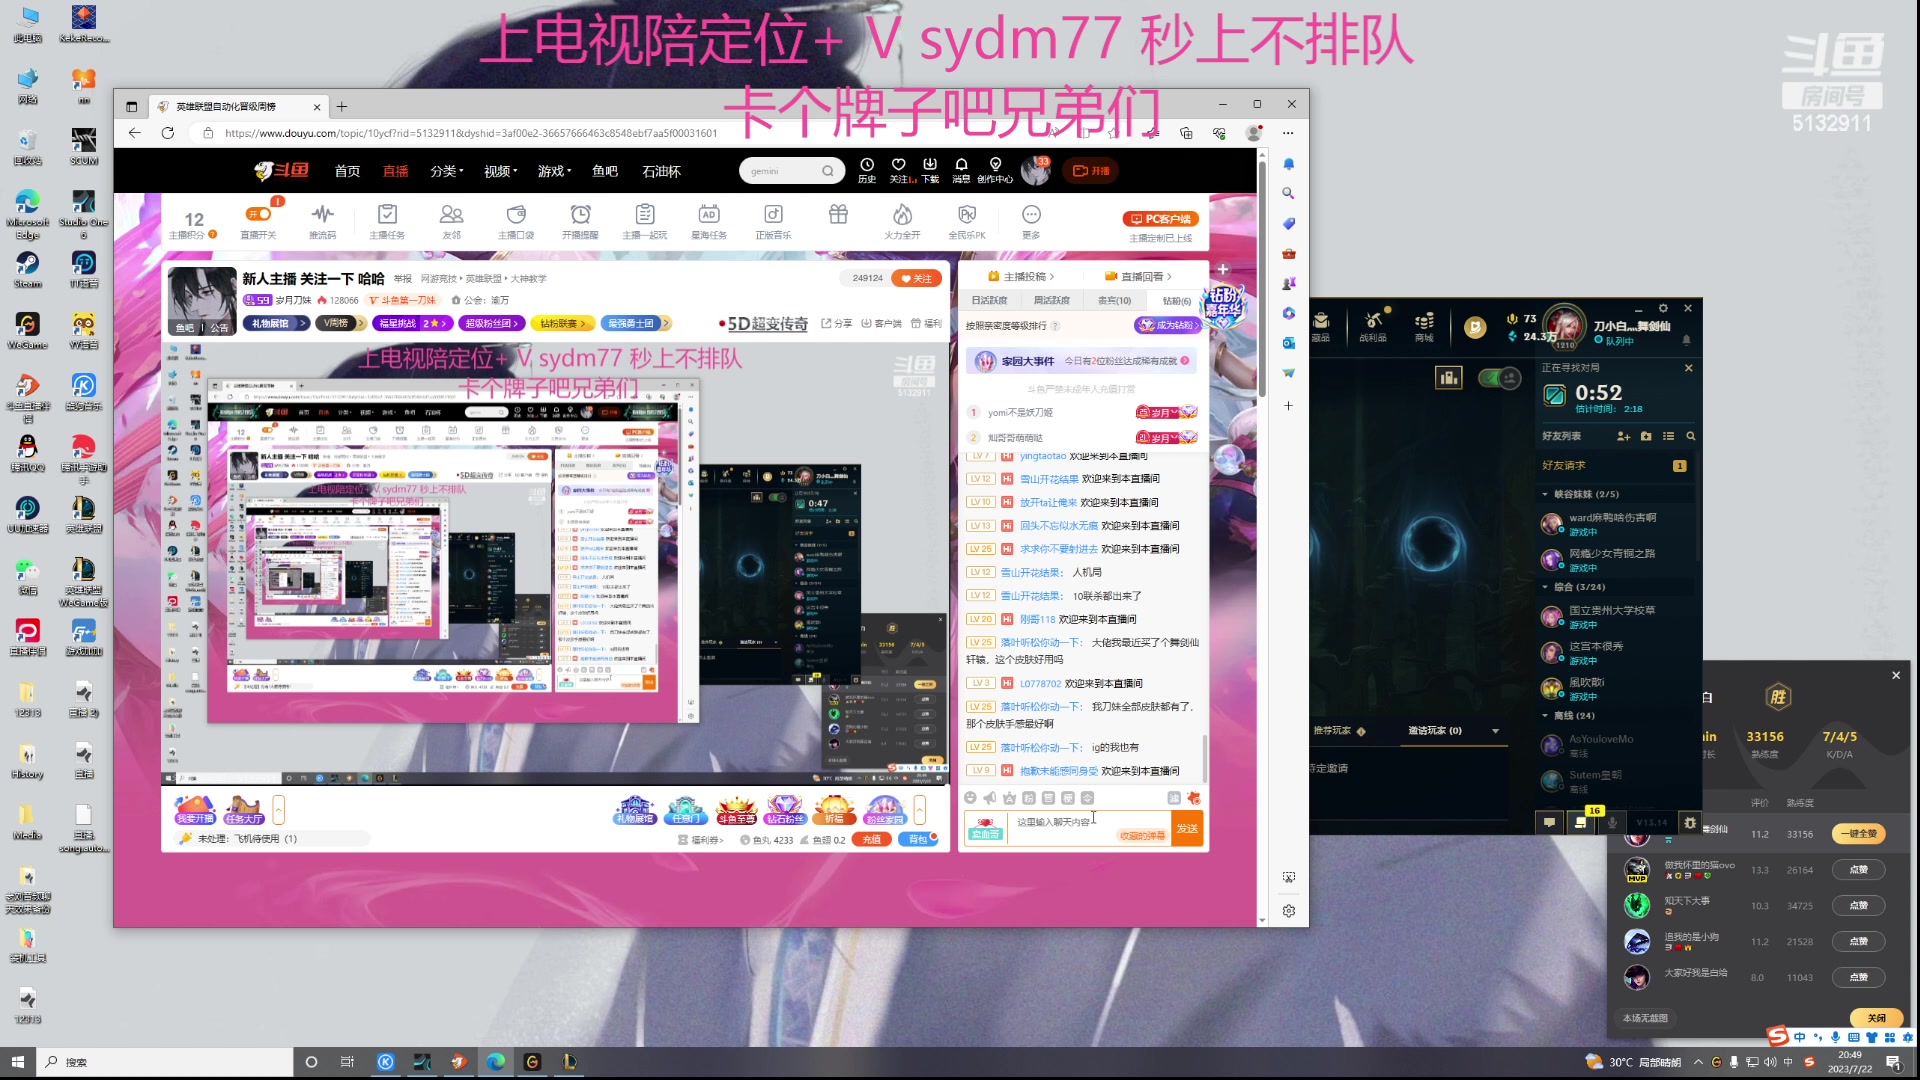Click the 火力全开 flame icon
Viewport: 1920px width, 1080px height.
point(903,215)
